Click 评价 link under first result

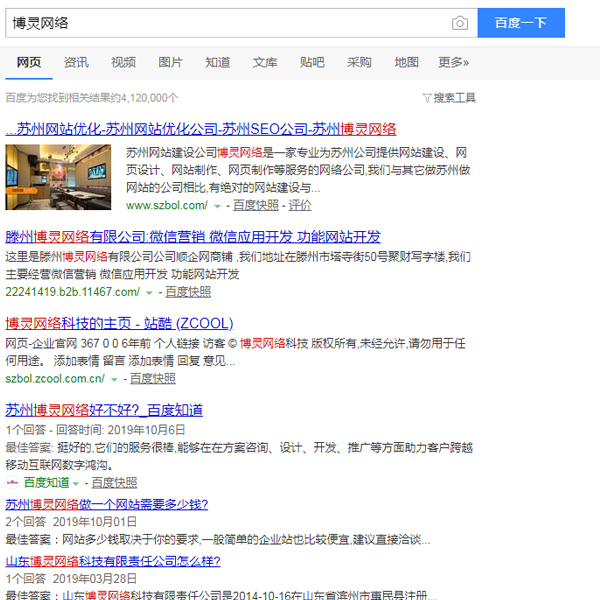pos(300,205)
